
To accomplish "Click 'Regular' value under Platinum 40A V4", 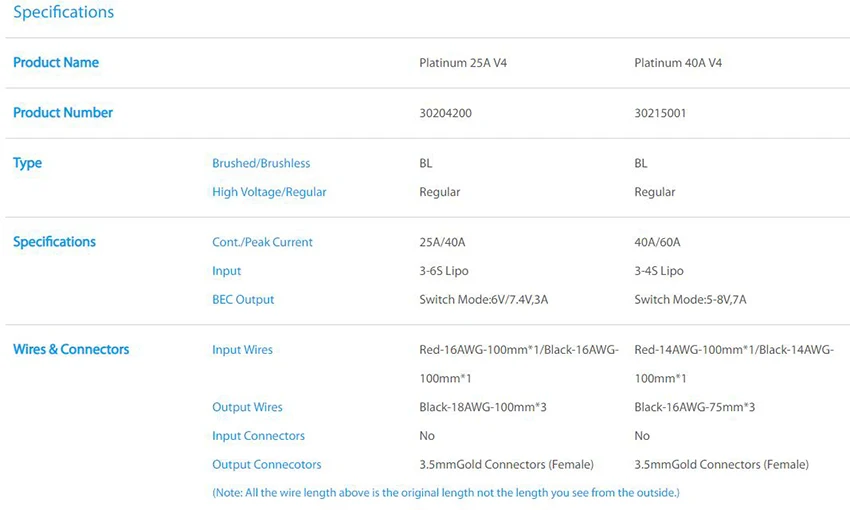I will click(655, 192).
